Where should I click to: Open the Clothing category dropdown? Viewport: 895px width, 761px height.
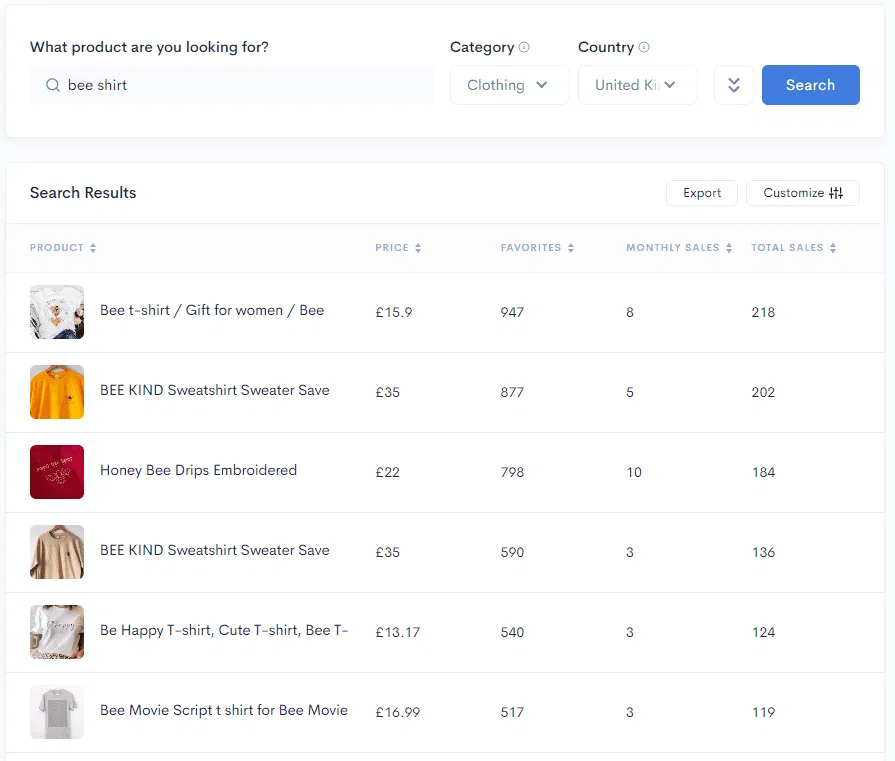point(509,85)
